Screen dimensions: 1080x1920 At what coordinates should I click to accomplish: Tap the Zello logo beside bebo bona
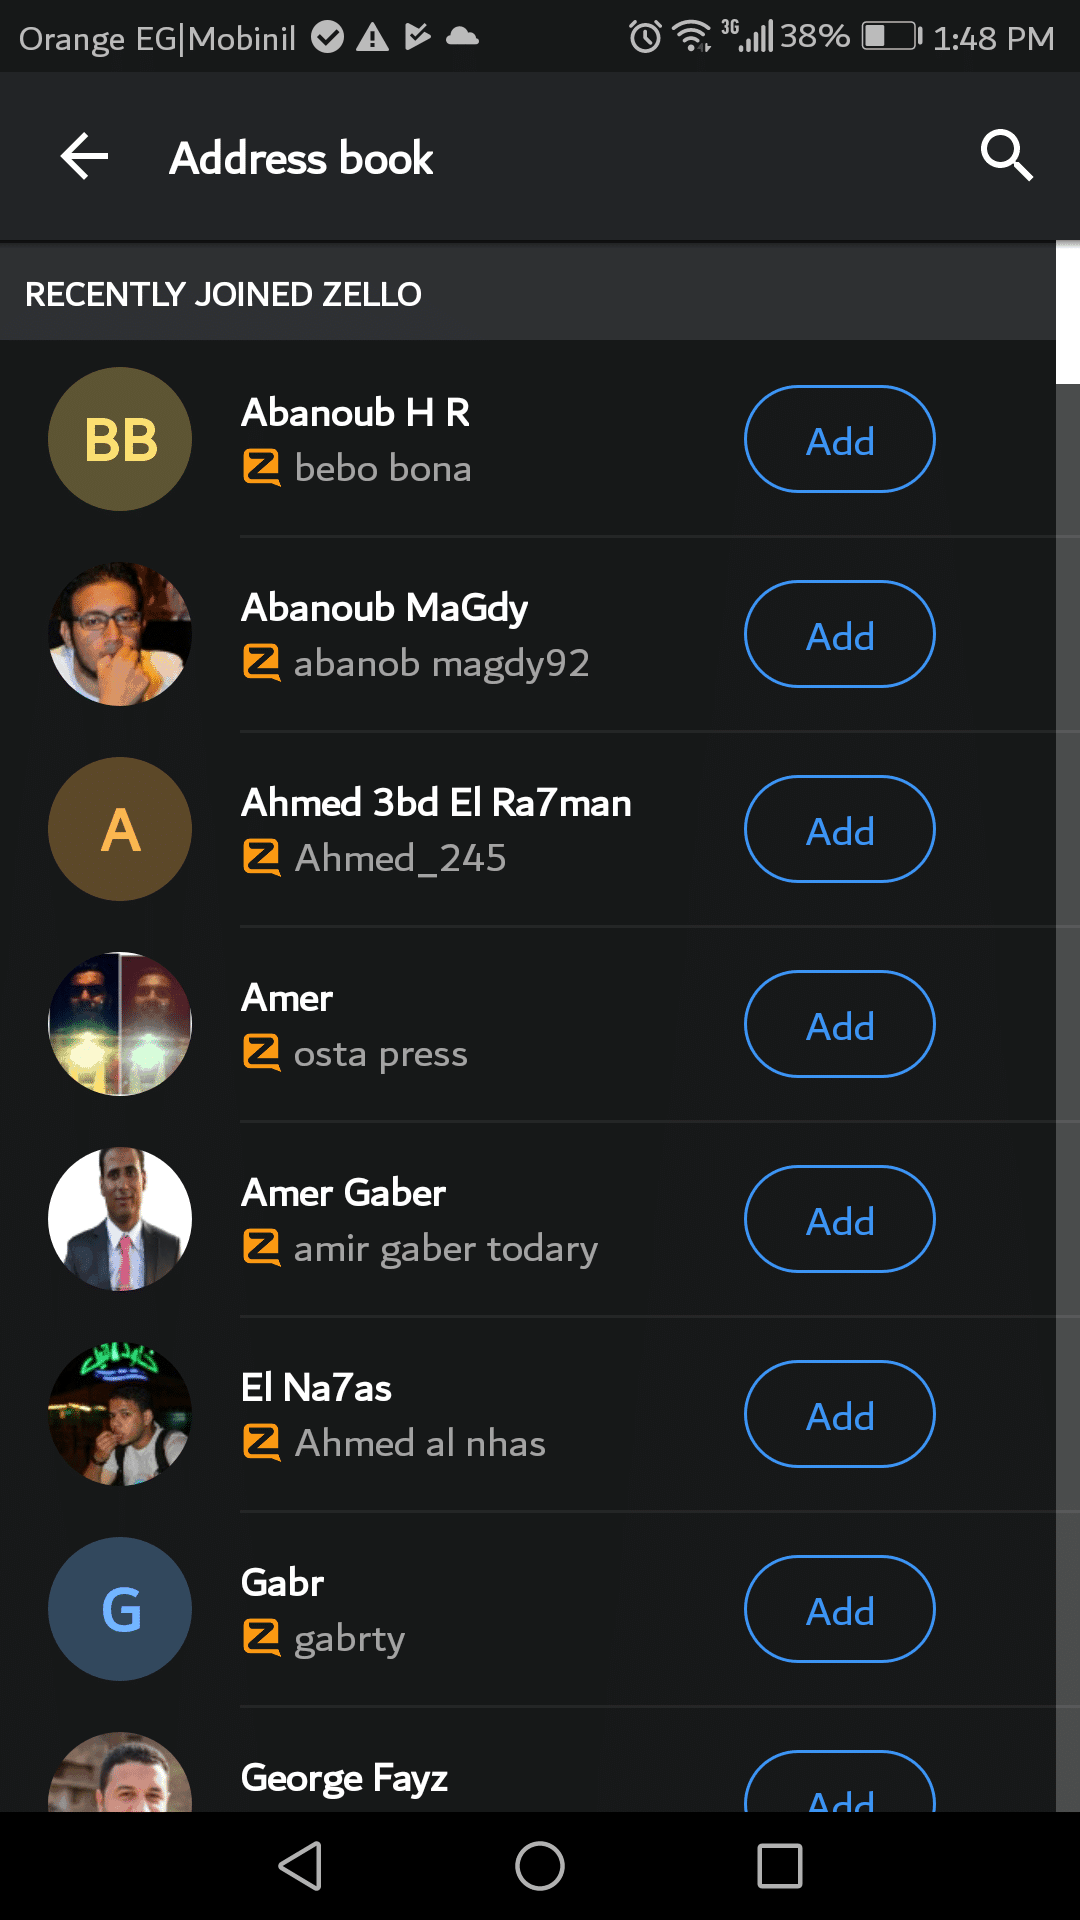(262, 468)
